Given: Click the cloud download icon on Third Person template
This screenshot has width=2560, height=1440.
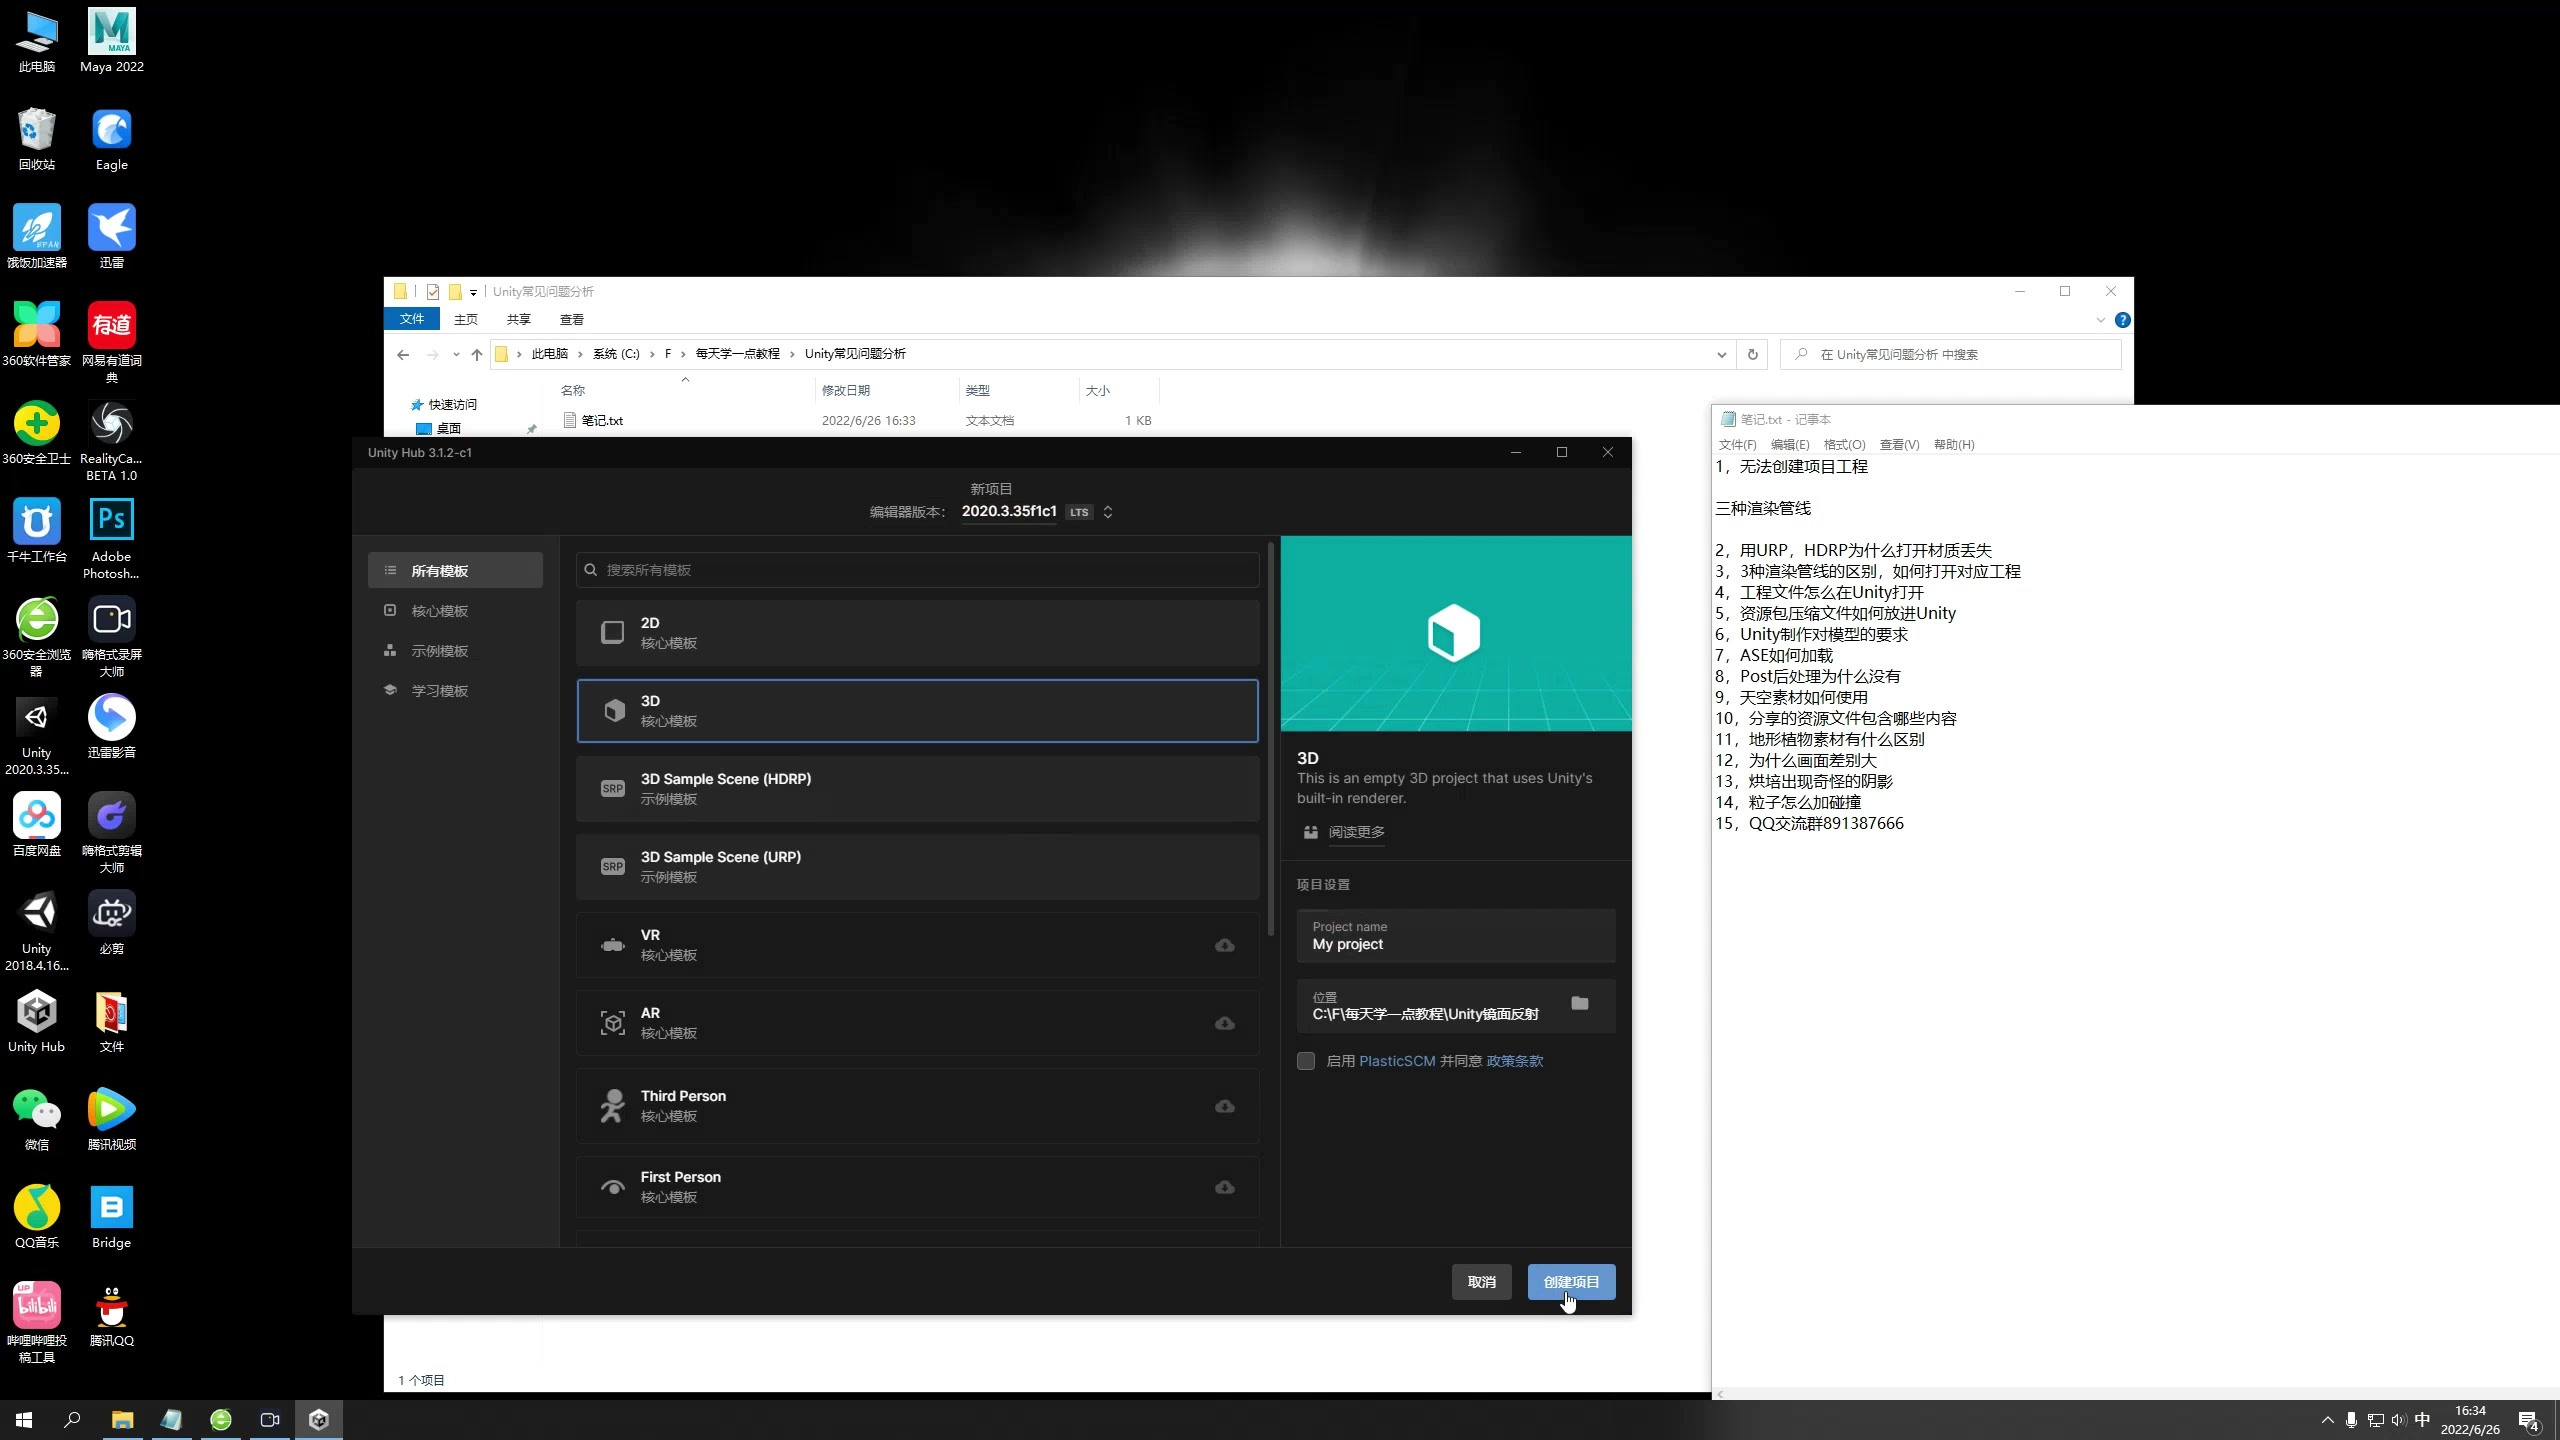Looking at the screenshot, I should 1222,1106.
